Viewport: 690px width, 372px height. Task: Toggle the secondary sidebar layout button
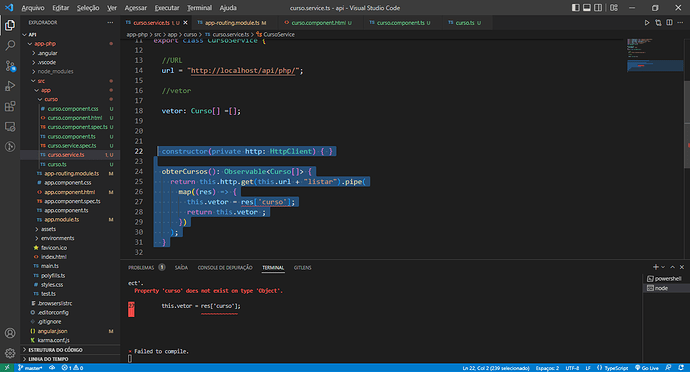[598, 7]
